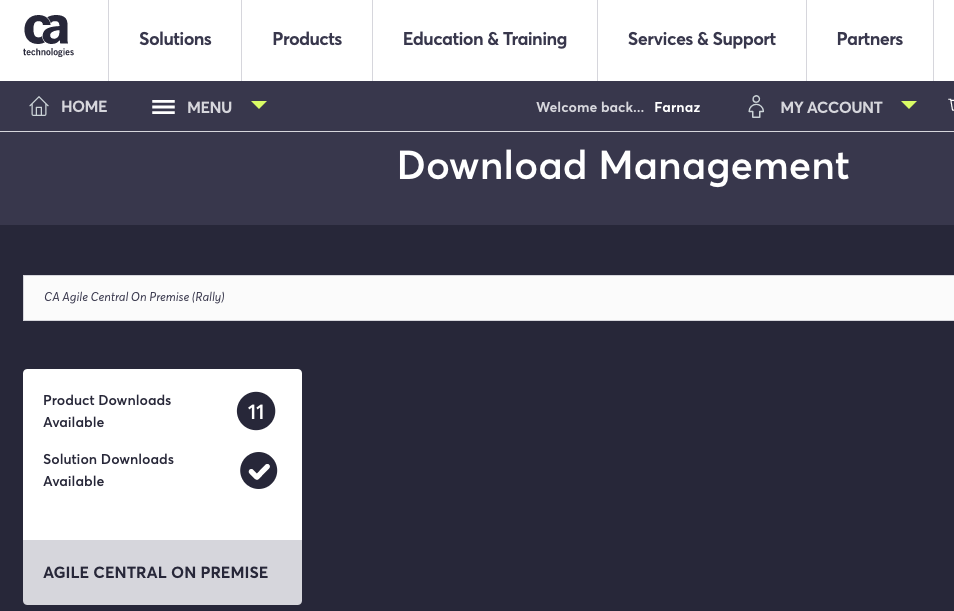Screen dimensions: 954x611
Task: Click the MENU label
Action: click(209, 108)
